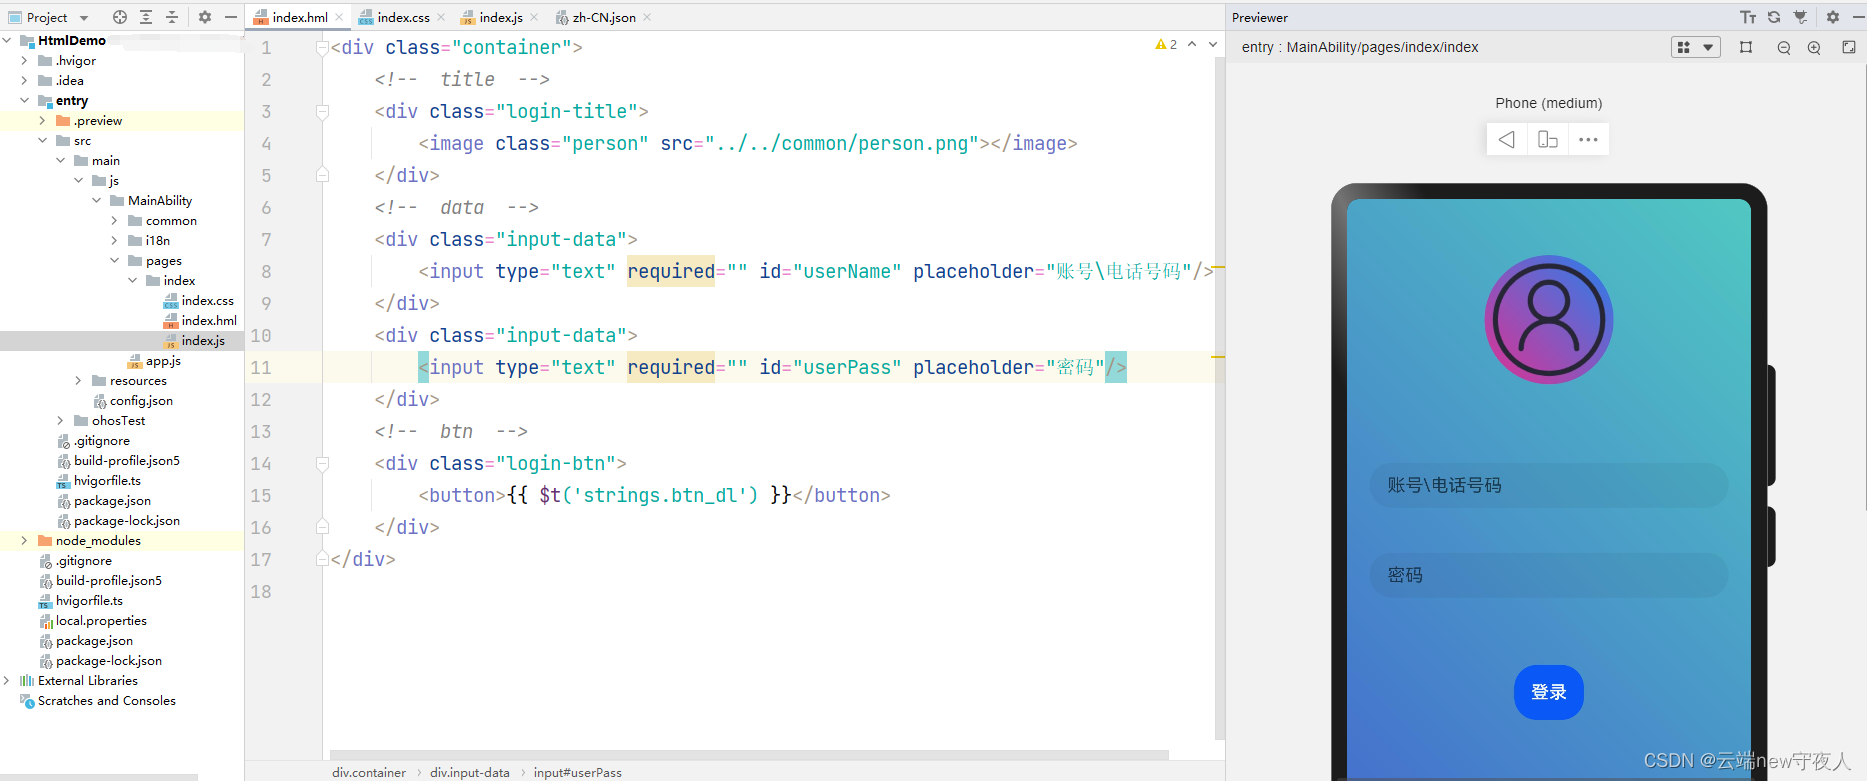Click the debug plug icon in Previewer

1800,17
